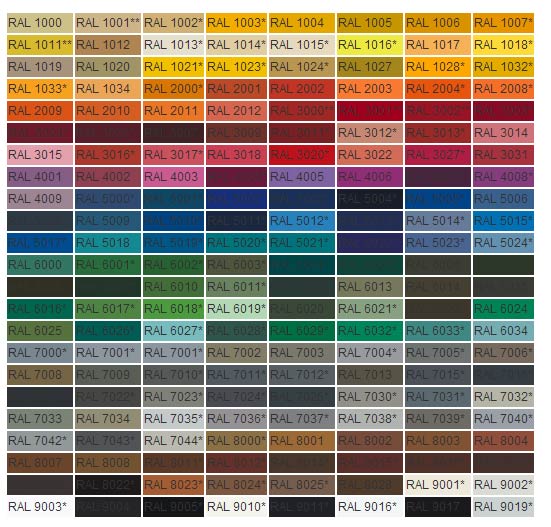Viewport: 551px width, 527px height.
Task: Choose the RAL 6010 grass green swatch
Action: click(x=173, y=287)
